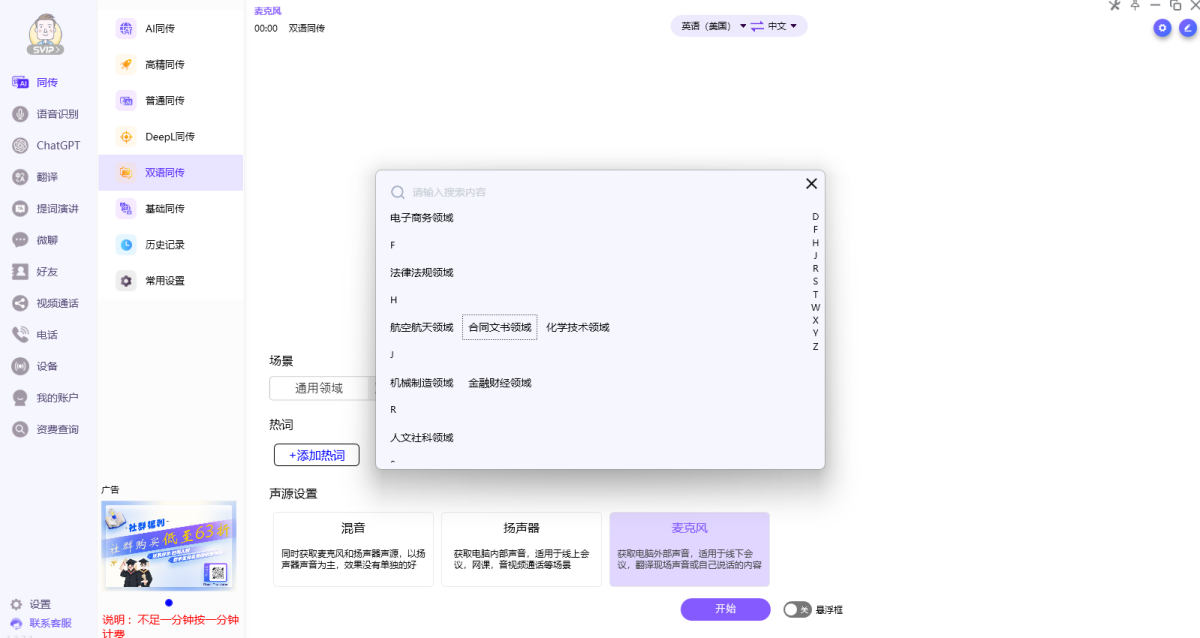Select 合同文书领域 in the domain list
Image resolution: width=1200 pixels, height=638 pixels.
499,327
